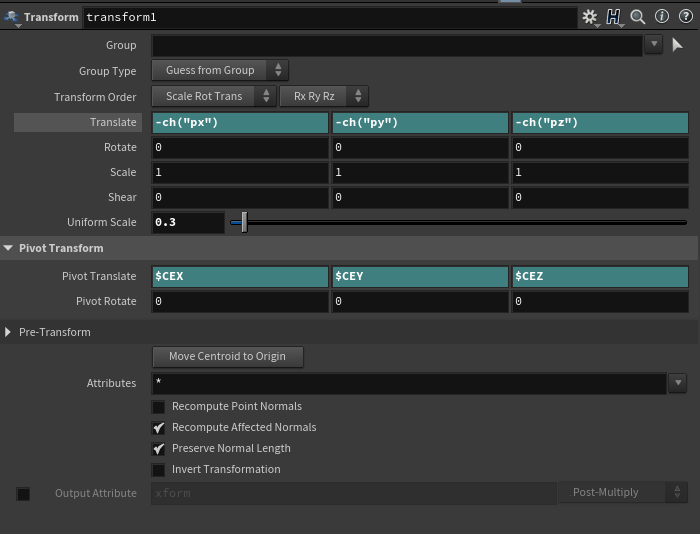The height and width of the screenshot is (534, 700).
Task: Open the Attributes dropdown arrow
Action: coord(678,383)
